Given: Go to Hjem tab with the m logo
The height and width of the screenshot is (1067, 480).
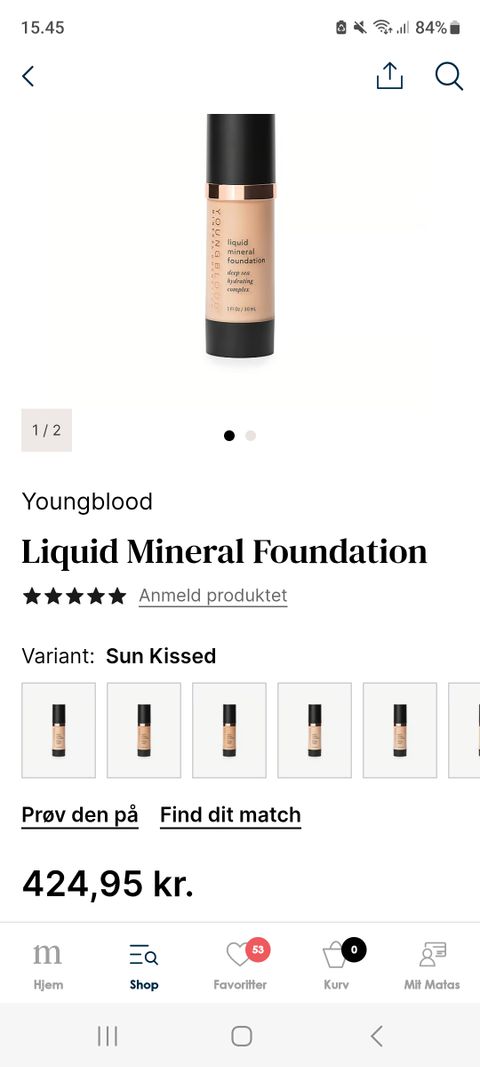Looking at the screenshot, I should point(48,965).
